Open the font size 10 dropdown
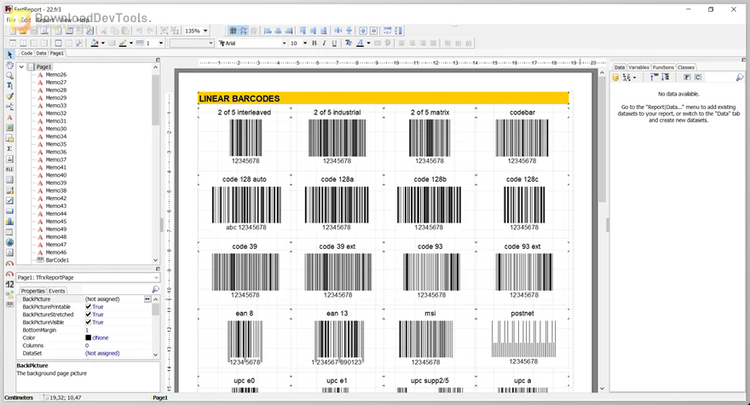The width and height of the screenshot is (750, 405). coord(305,43)
